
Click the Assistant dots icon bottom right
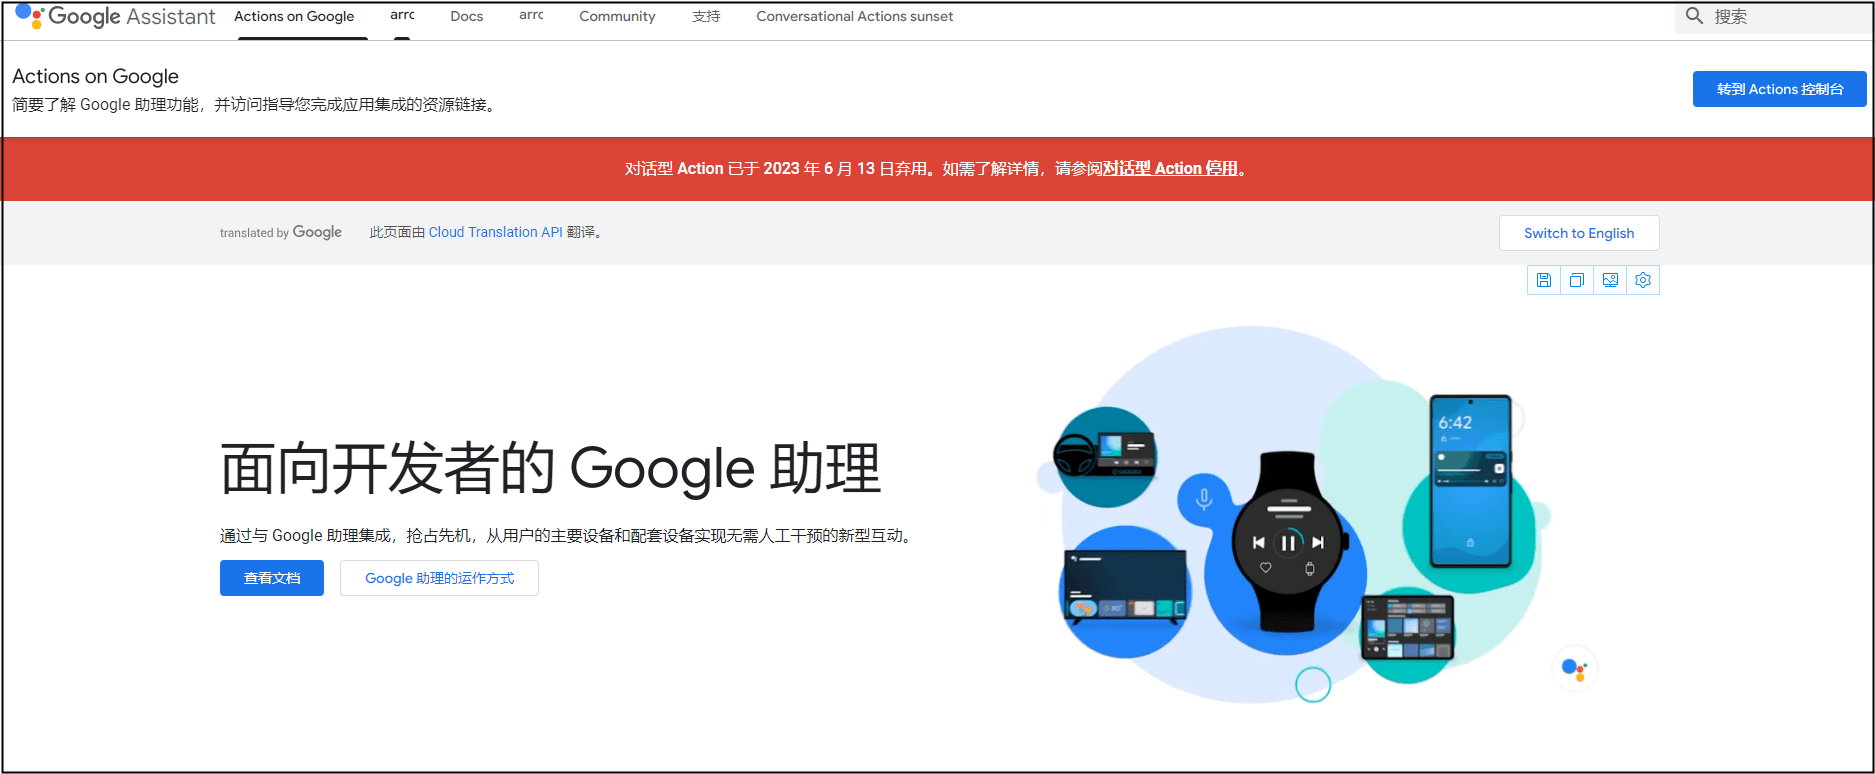tap(1574, 668)
